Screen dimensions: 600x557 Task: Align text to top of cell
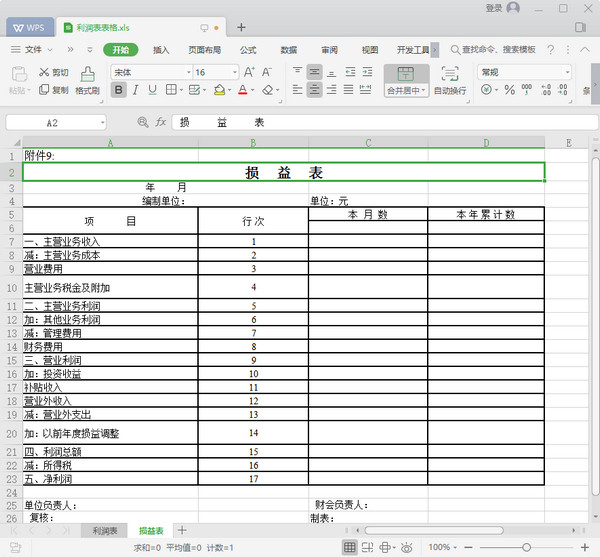pyautogui.click(x=297, y=72)
